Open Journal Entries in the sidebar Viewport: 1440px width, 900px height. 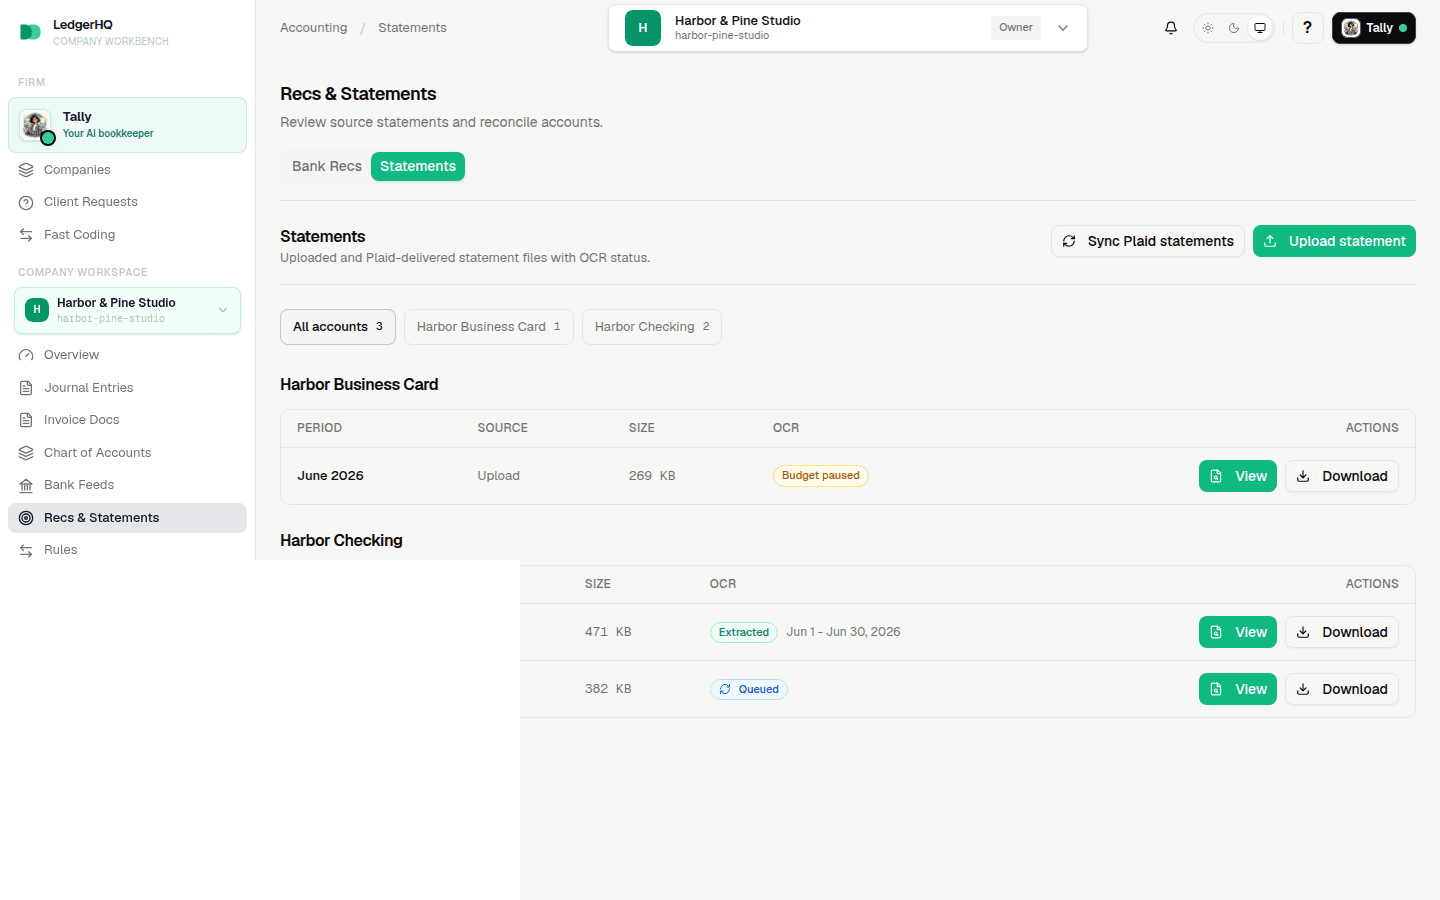(x=128, y=388)
